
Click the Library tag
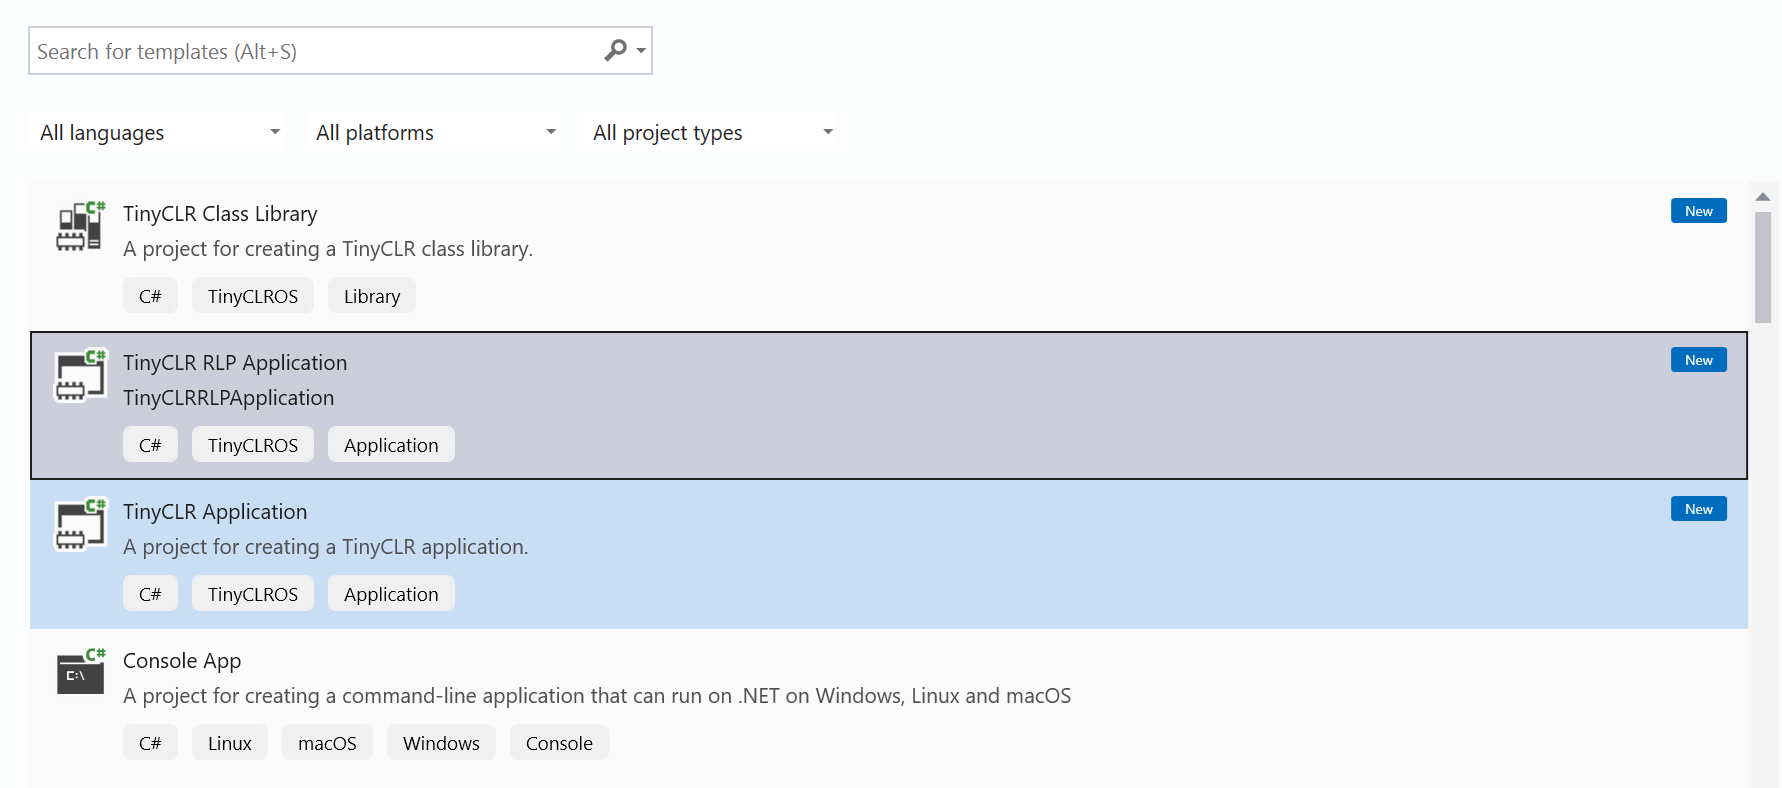coord(372,296)
